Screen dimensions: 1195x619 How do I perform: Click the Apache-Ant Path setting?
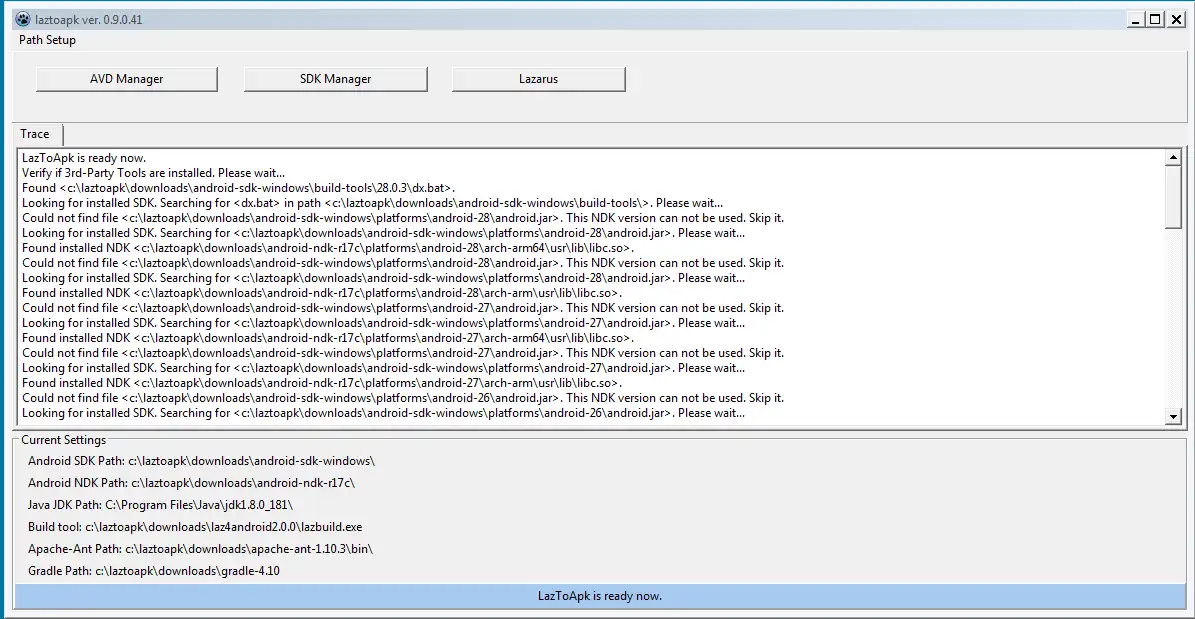(x=200, y=549)
